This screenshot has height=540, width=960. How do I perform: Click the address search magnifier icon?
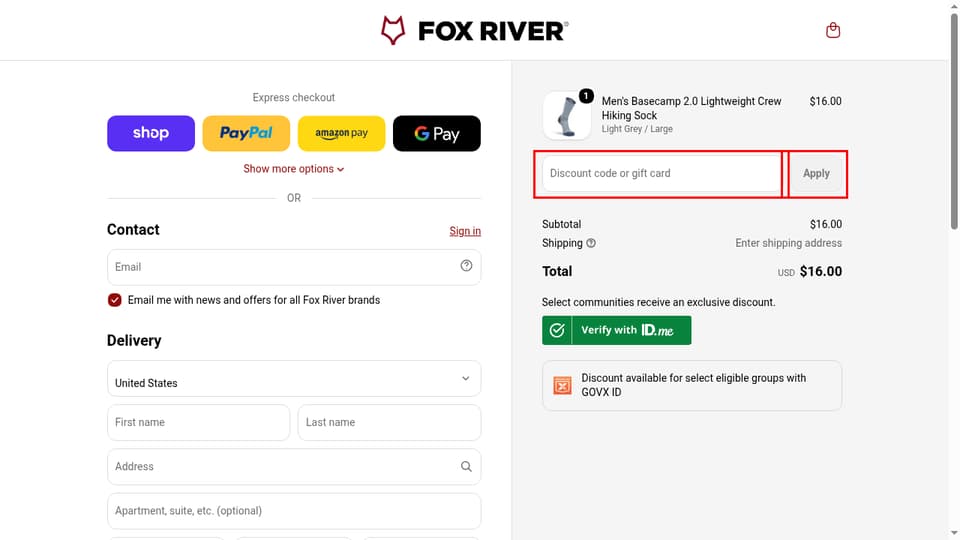pyautogui.click(x=466, y=467)
